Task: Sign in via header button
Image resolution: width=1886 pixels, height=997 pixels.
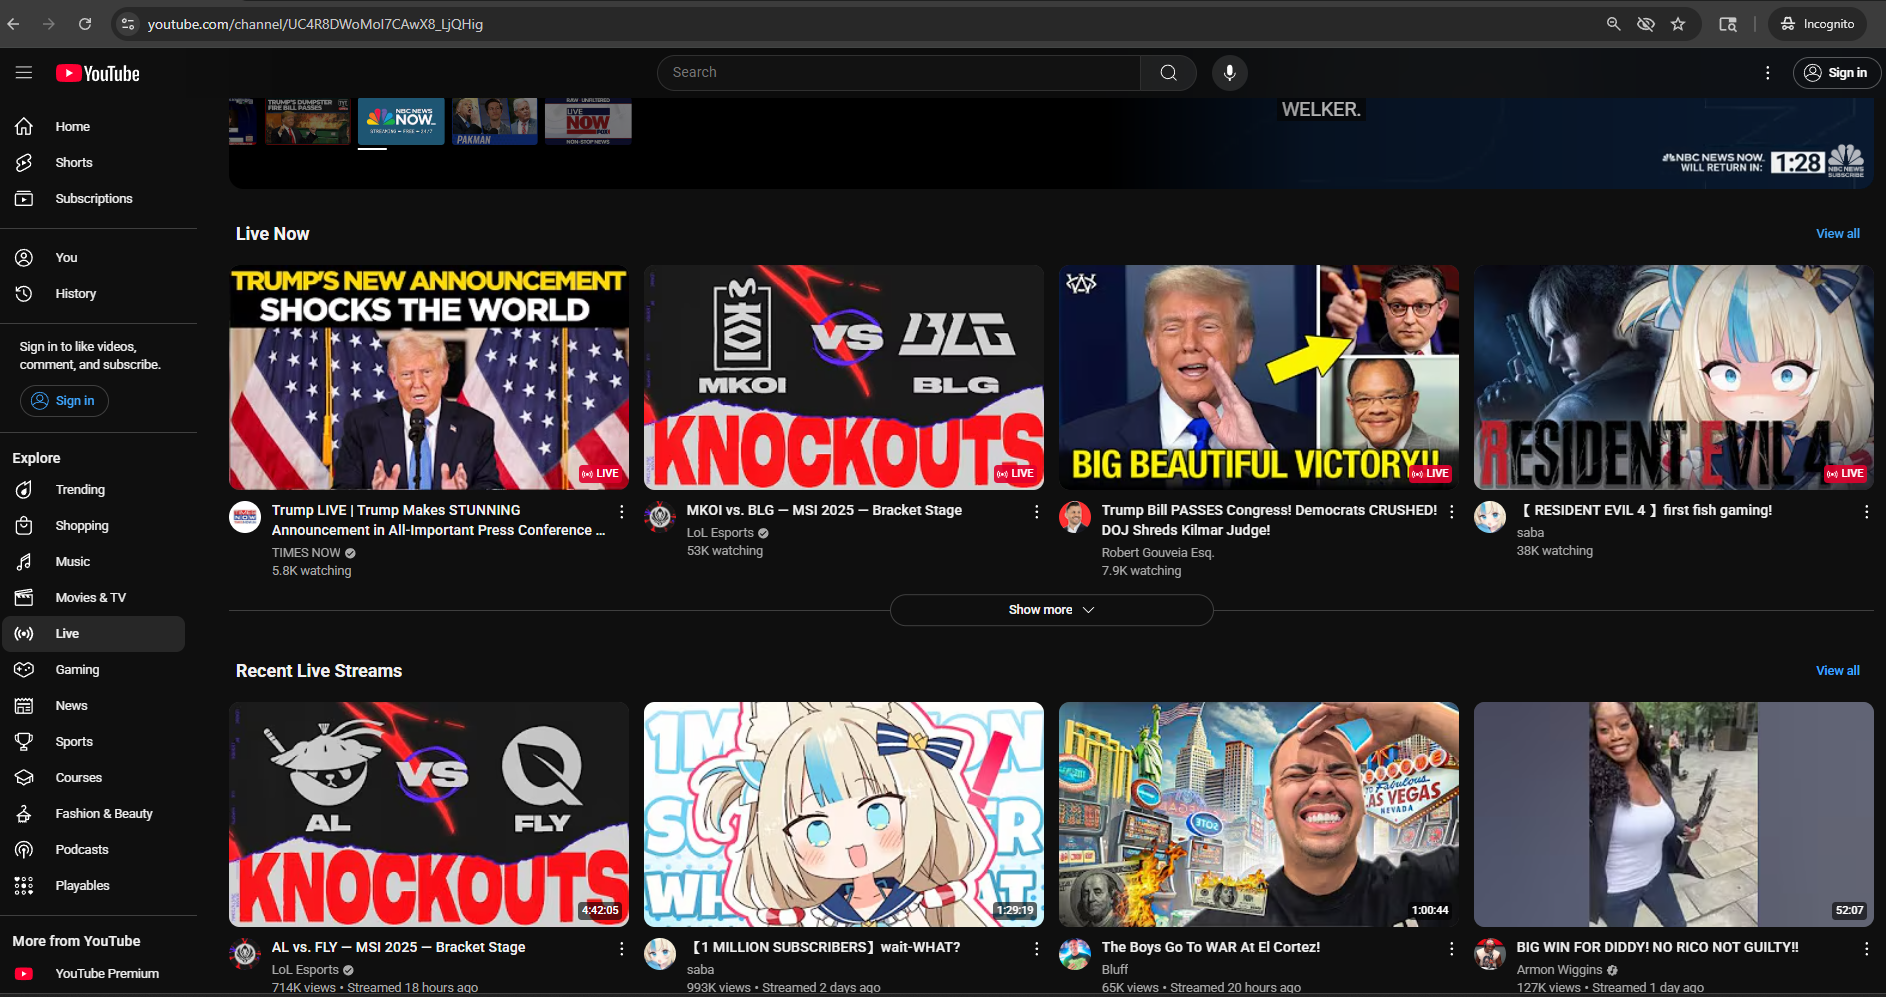Action: (x=1836, y=73)
